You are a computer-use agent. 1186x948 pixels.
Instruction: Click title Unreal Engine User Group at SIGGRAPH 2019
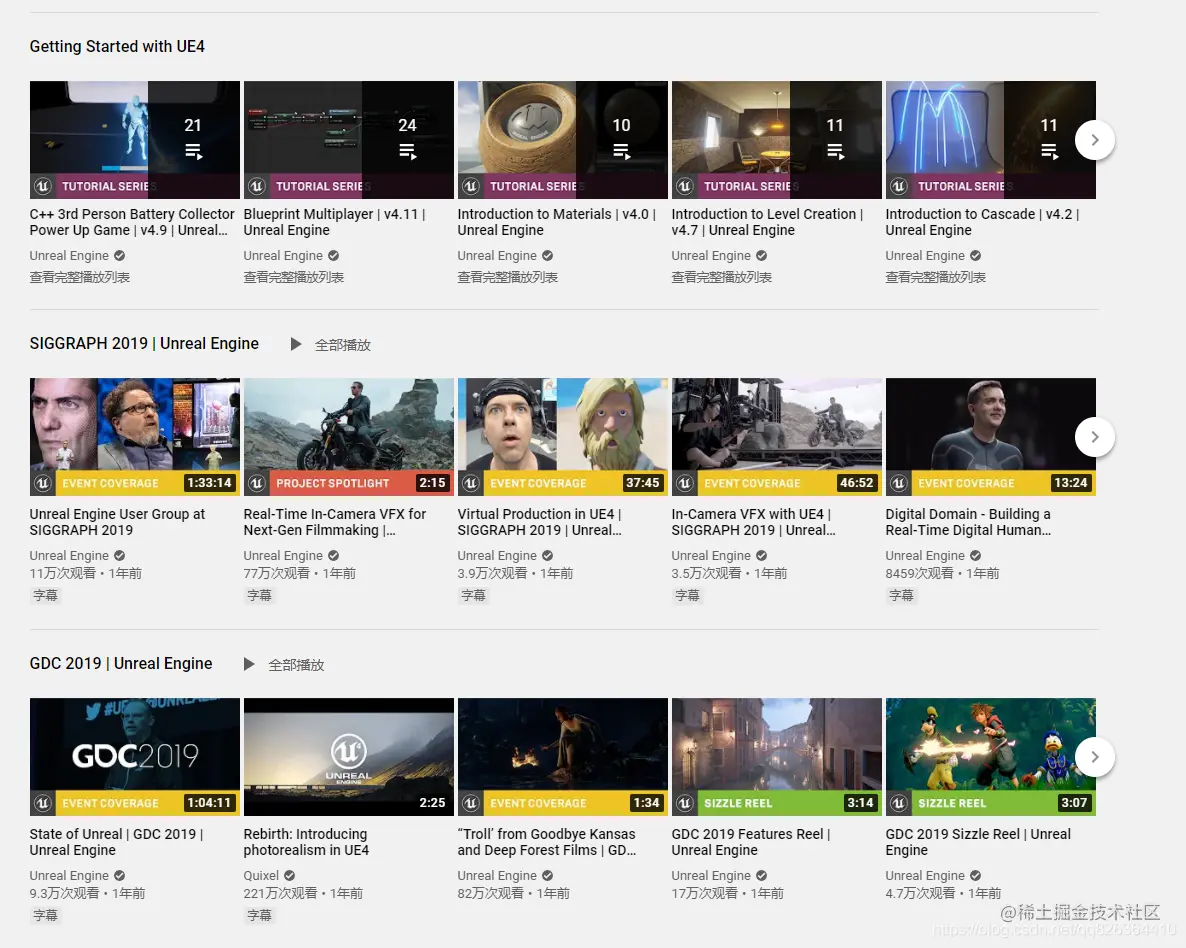[x=117, y=522]
